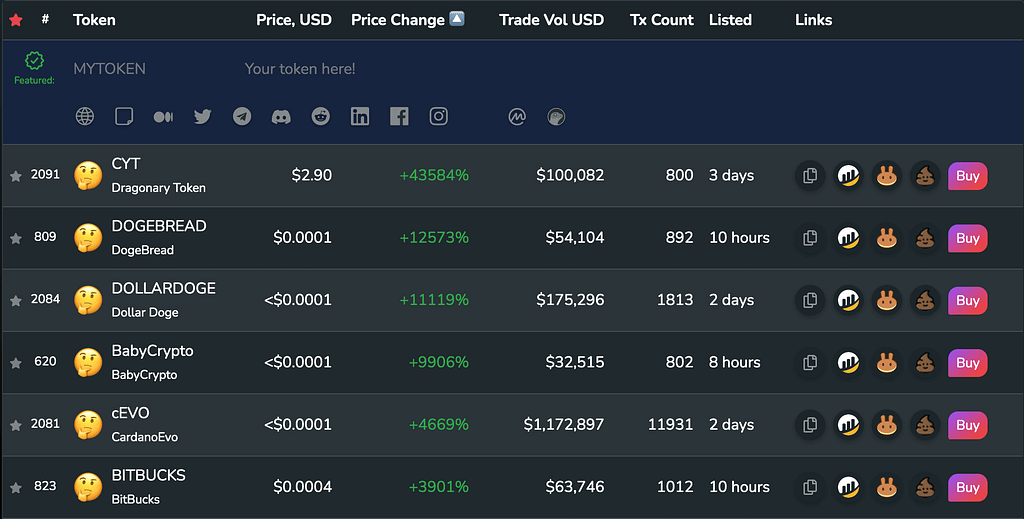Image resolution: width=1024 pixels, height=519 pixels.
Task: Click the thinking emoji logo for DOGEBREAD
Action: [88, 238]
